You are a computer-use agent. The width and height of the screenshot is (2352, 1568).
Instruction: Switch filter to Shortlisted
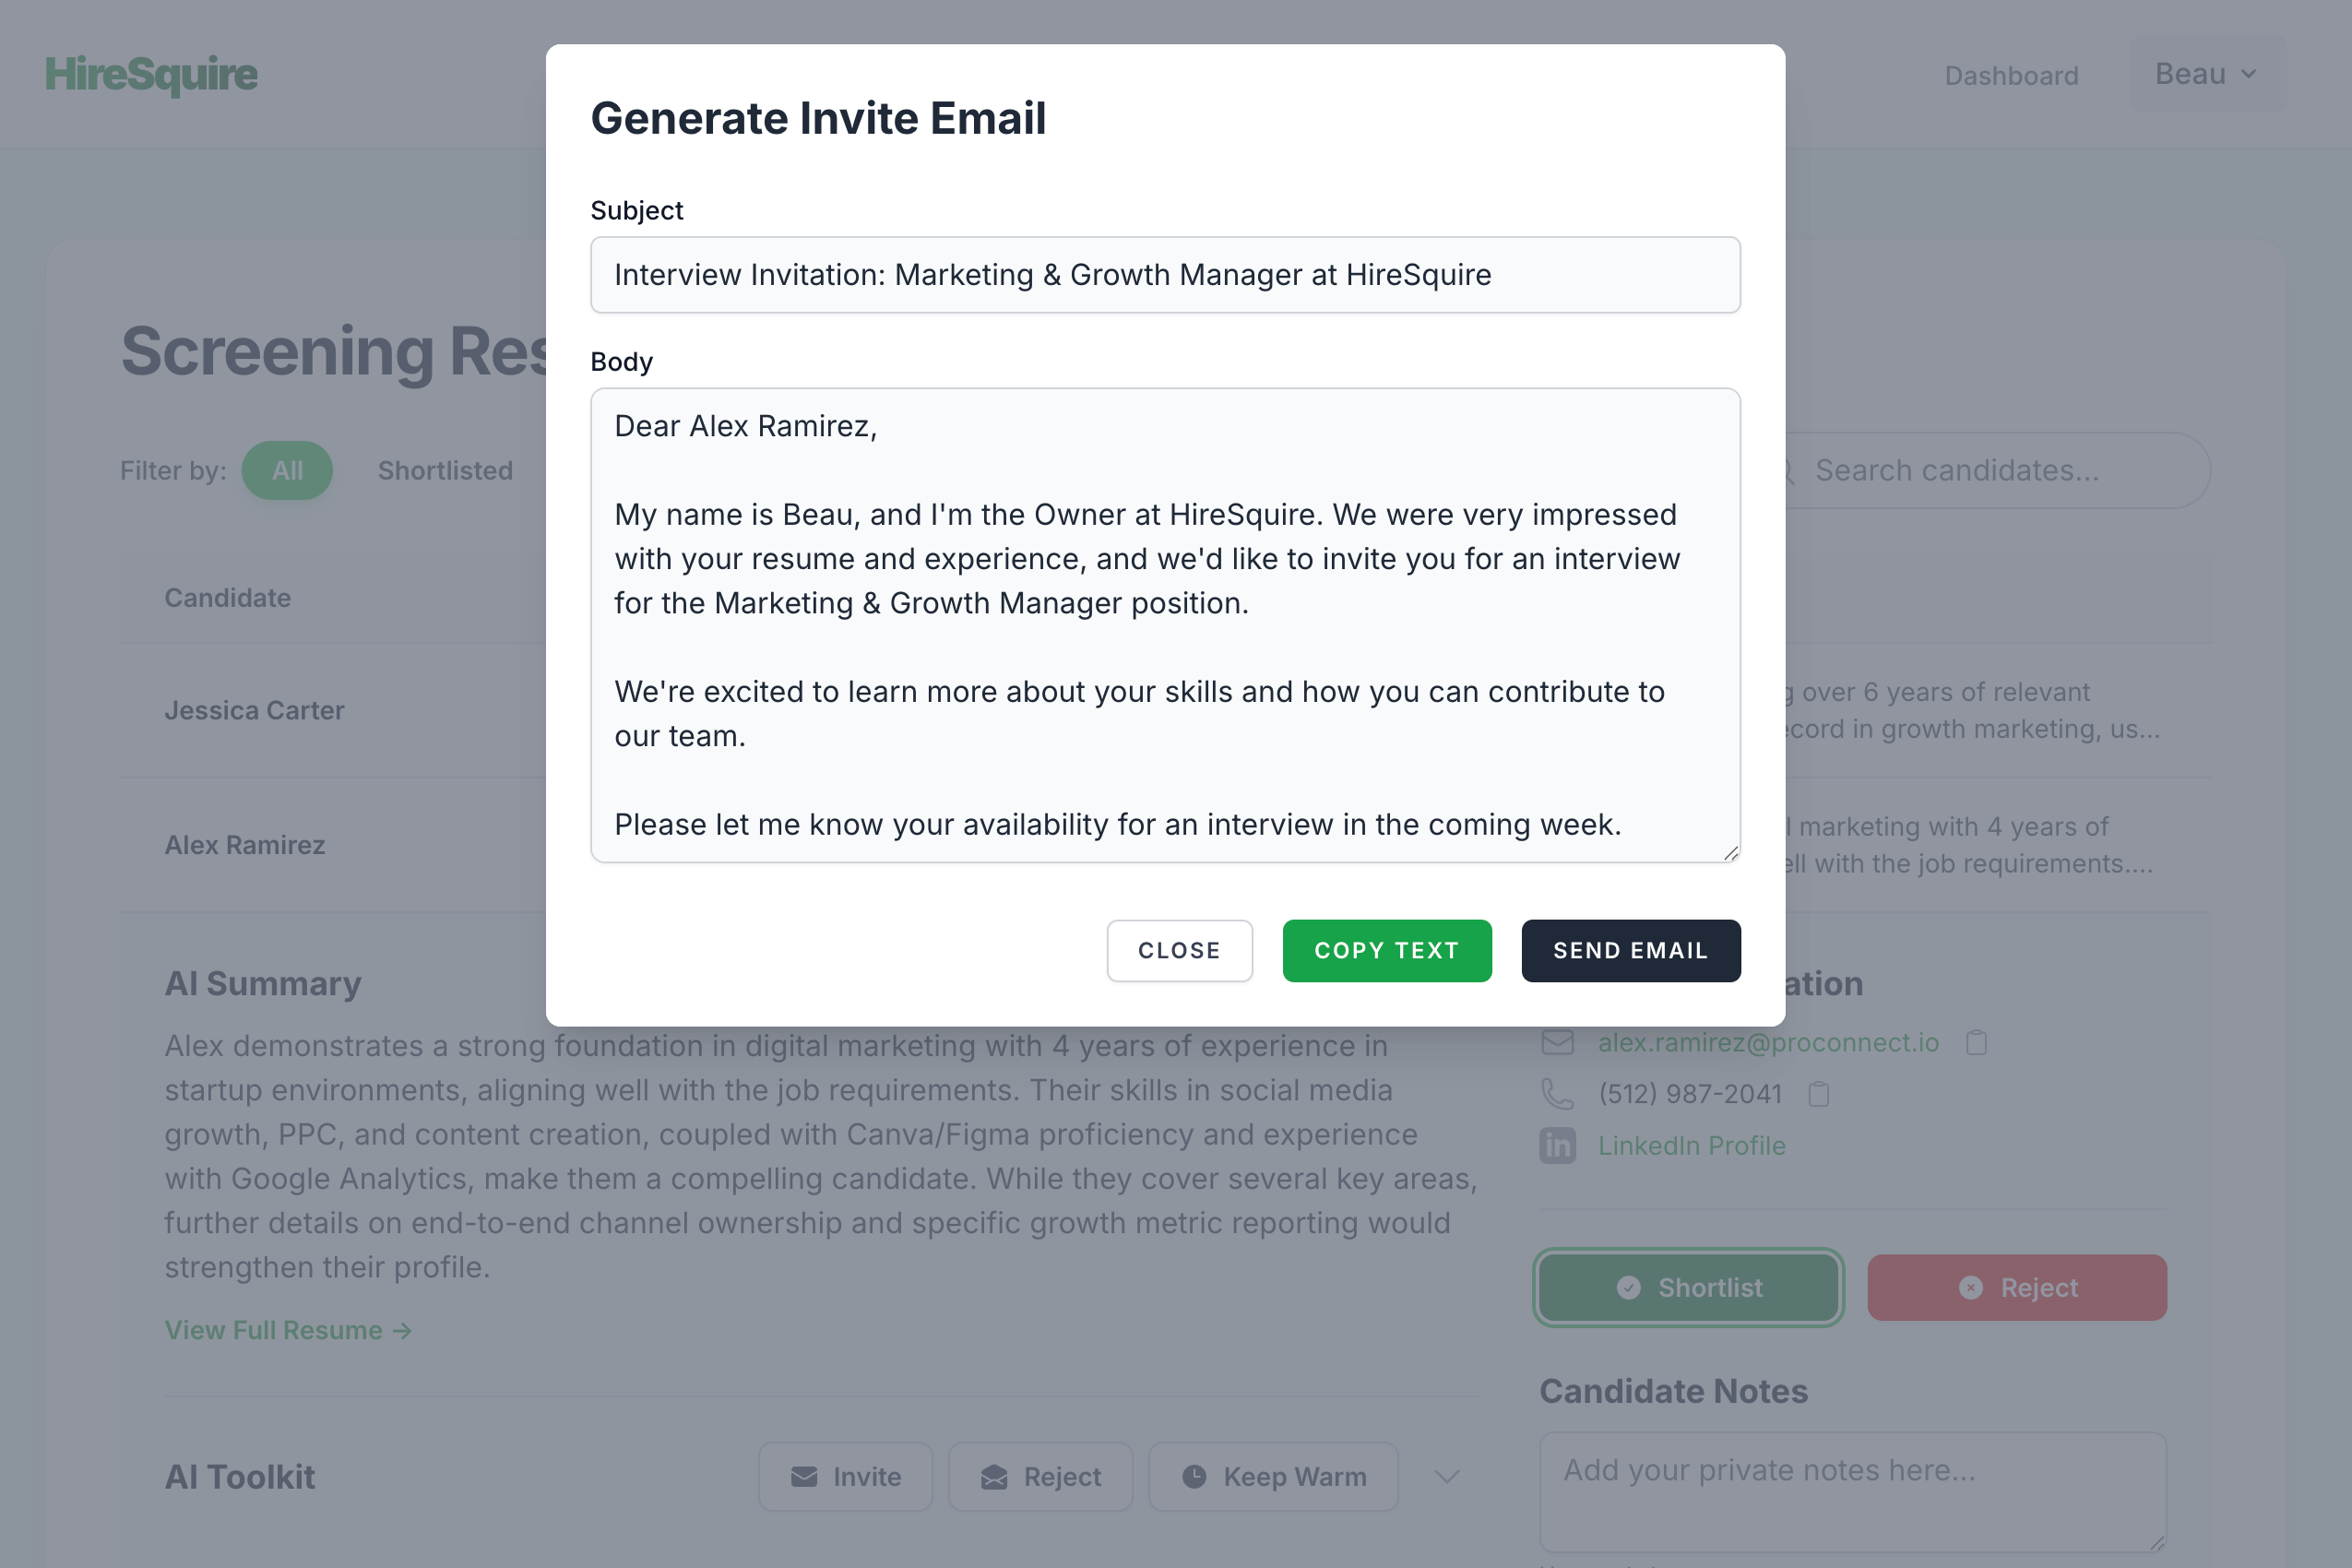coord(445,471)
